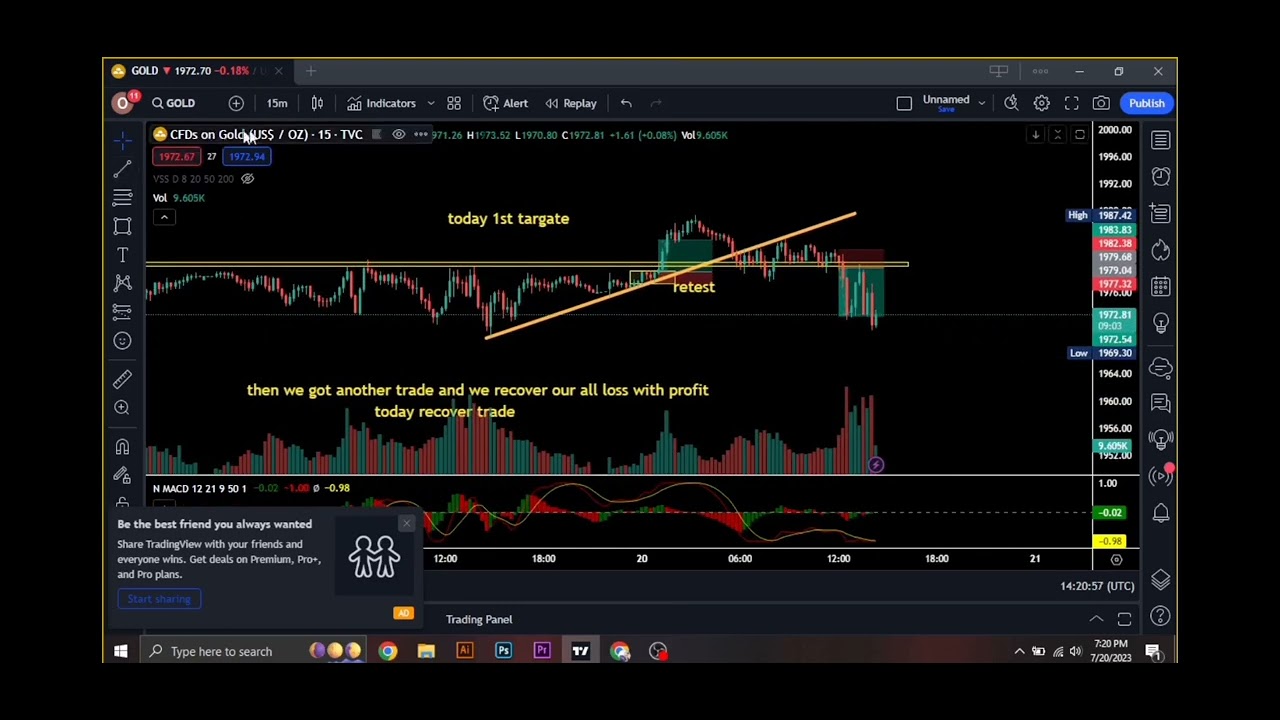This screenshot has width=1280, height=720.
Task: Select the crosshair cursor tool
Action: pyautogui.click(x=122, y=141)
